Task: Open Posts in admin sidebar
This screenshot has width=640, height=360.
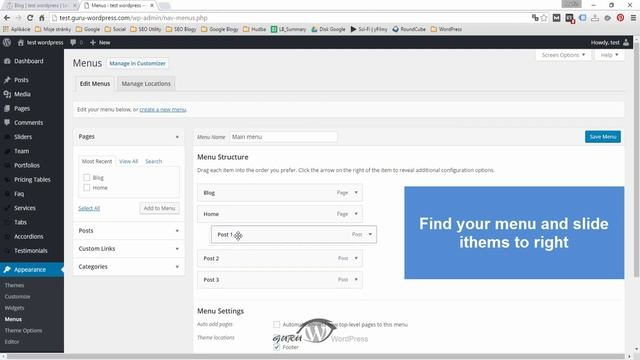Action: click(21, 80)
